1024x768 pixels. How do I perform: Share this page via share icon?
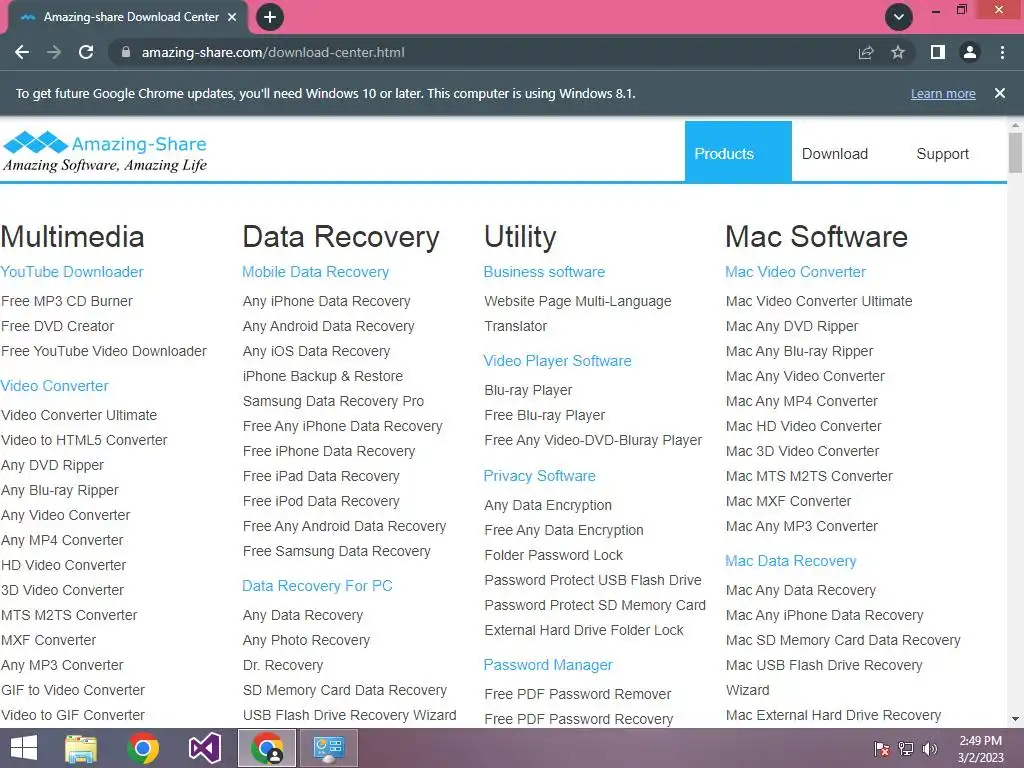coord(866,52)
